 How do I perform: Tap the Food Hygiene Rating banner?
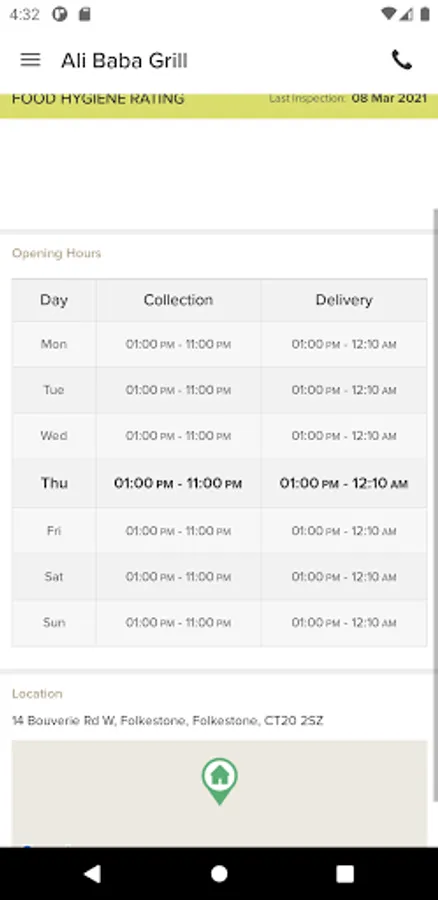pos(219,106)
